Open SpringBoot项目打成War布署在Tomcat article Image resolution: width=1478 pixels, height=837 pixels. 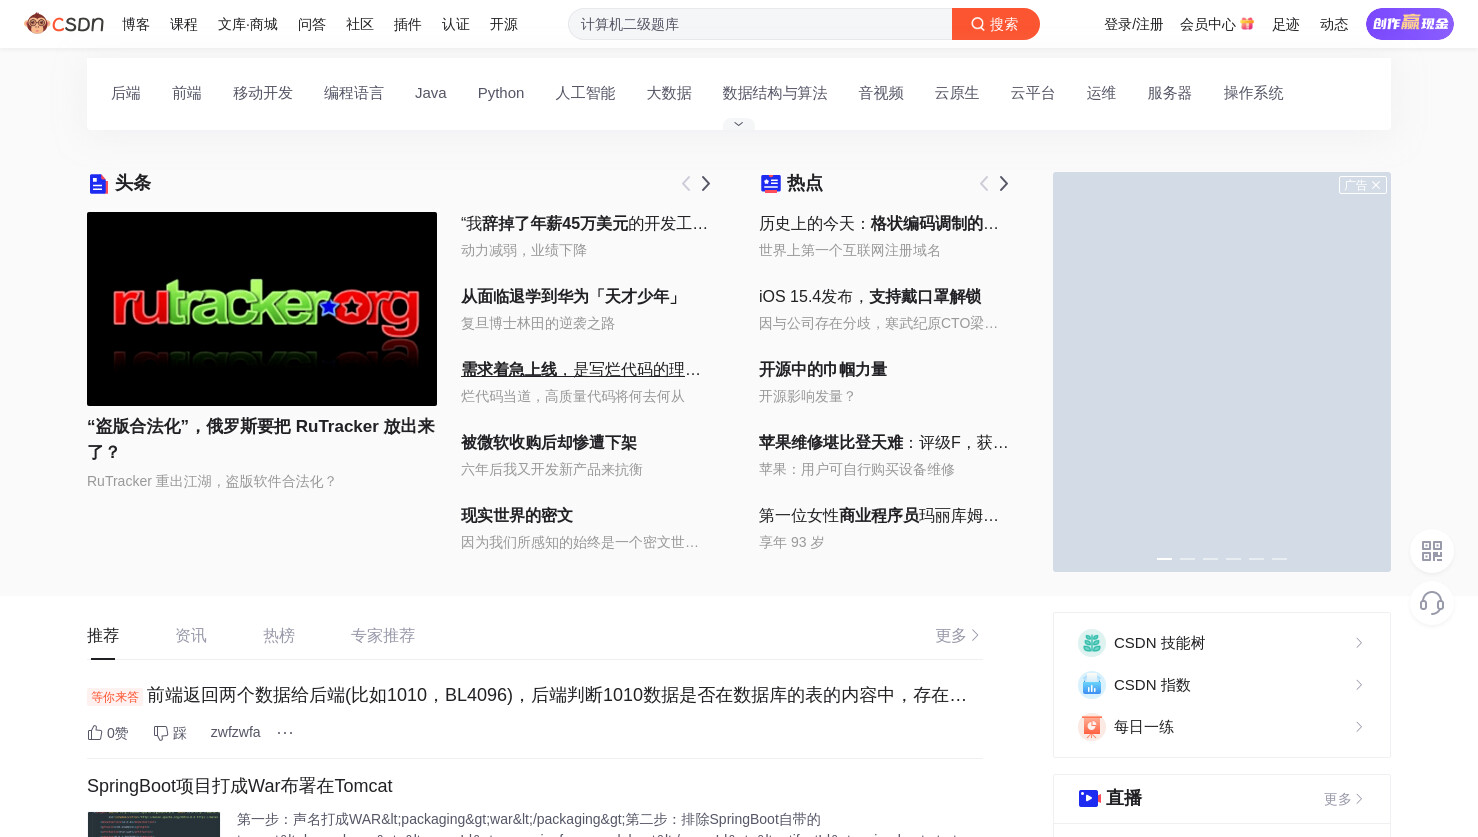pos(240,786)
